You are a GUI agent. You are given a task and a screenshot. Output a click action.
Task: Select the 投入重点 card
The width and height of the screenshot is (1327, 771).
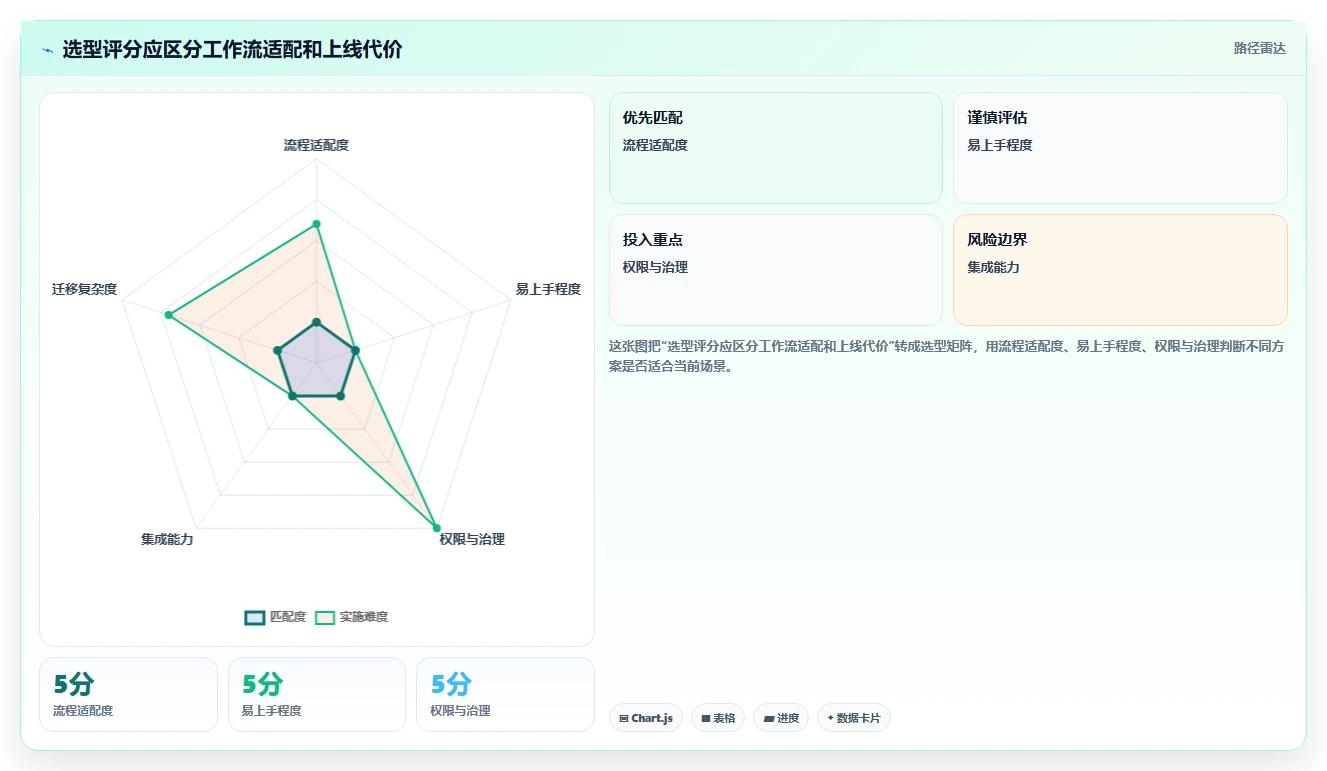[x=776, y=270]
